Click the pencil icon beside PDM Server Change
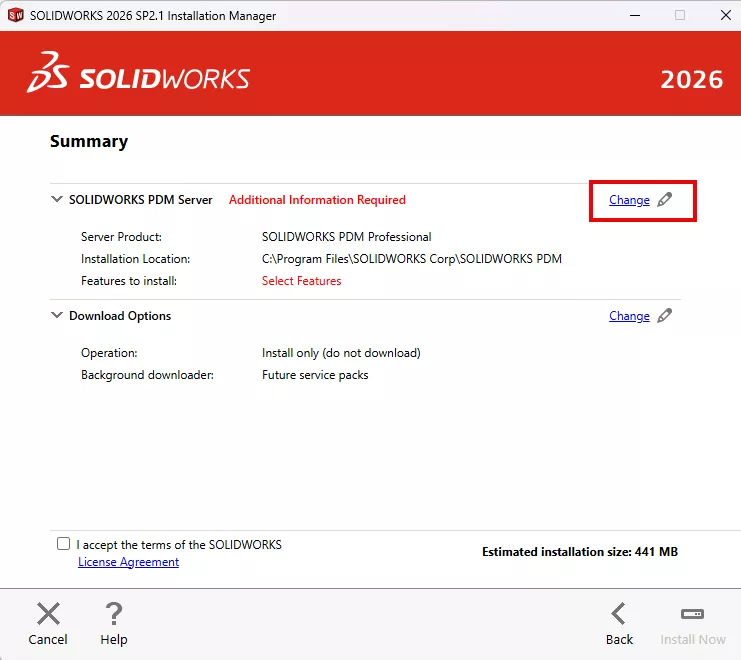This screenshot has width=741, height=660. coord(664,199)
